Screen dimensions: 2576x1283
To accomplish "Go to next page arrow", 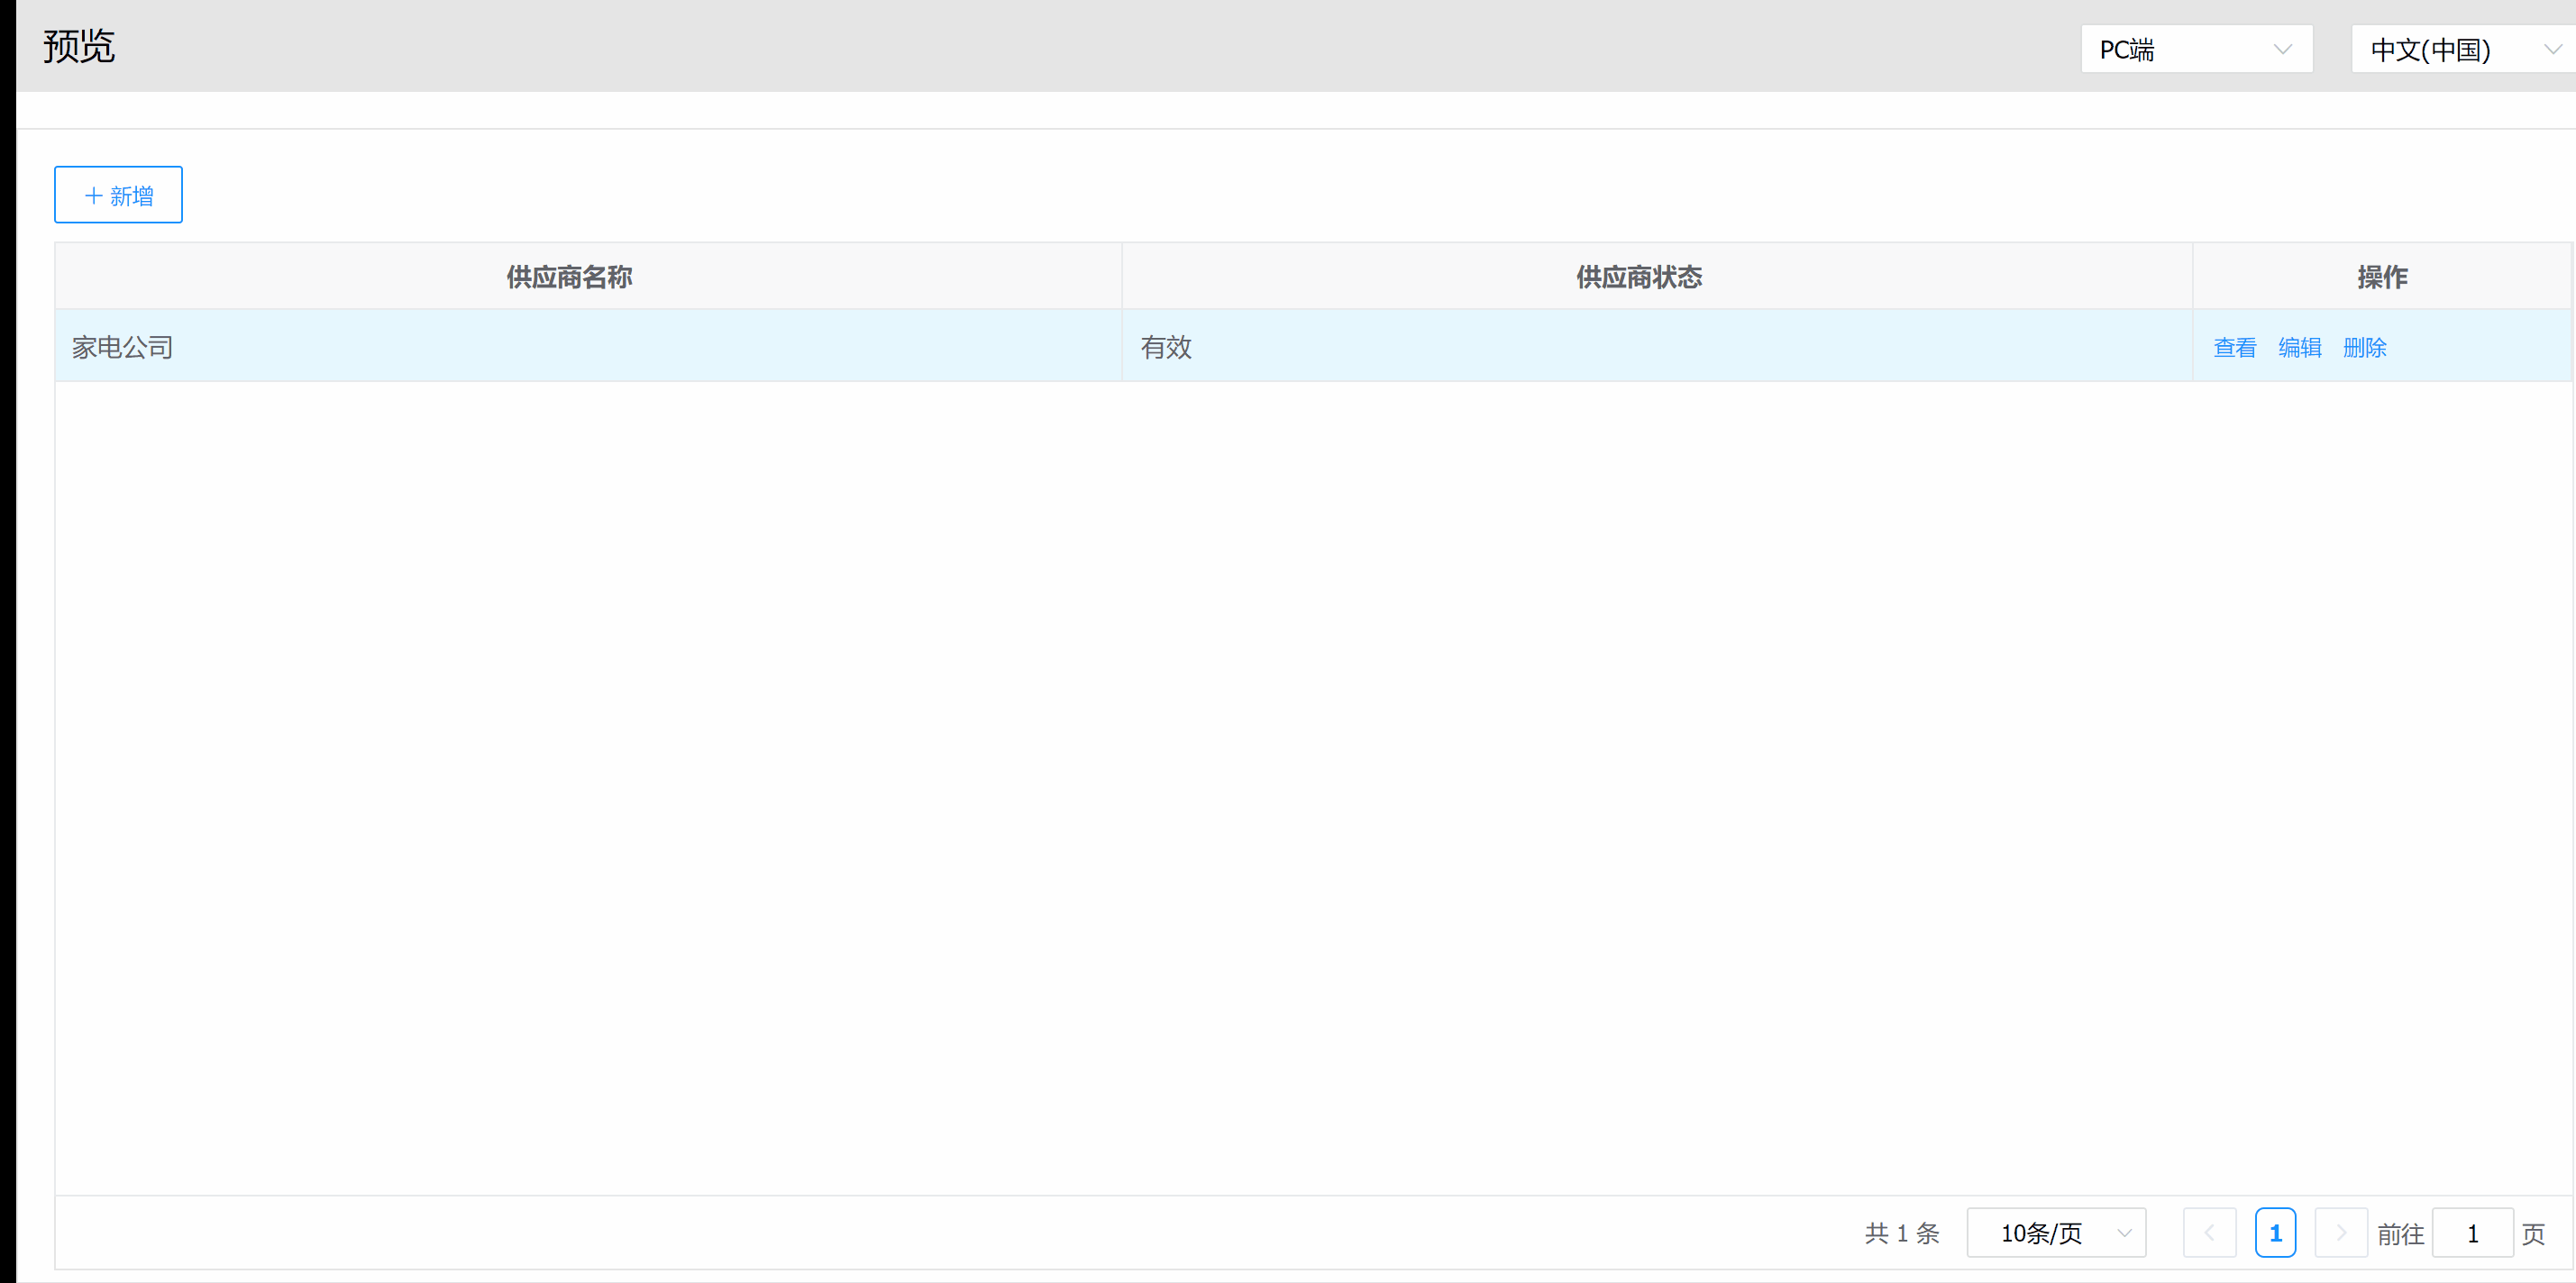I will (x=2340, y=1233).
